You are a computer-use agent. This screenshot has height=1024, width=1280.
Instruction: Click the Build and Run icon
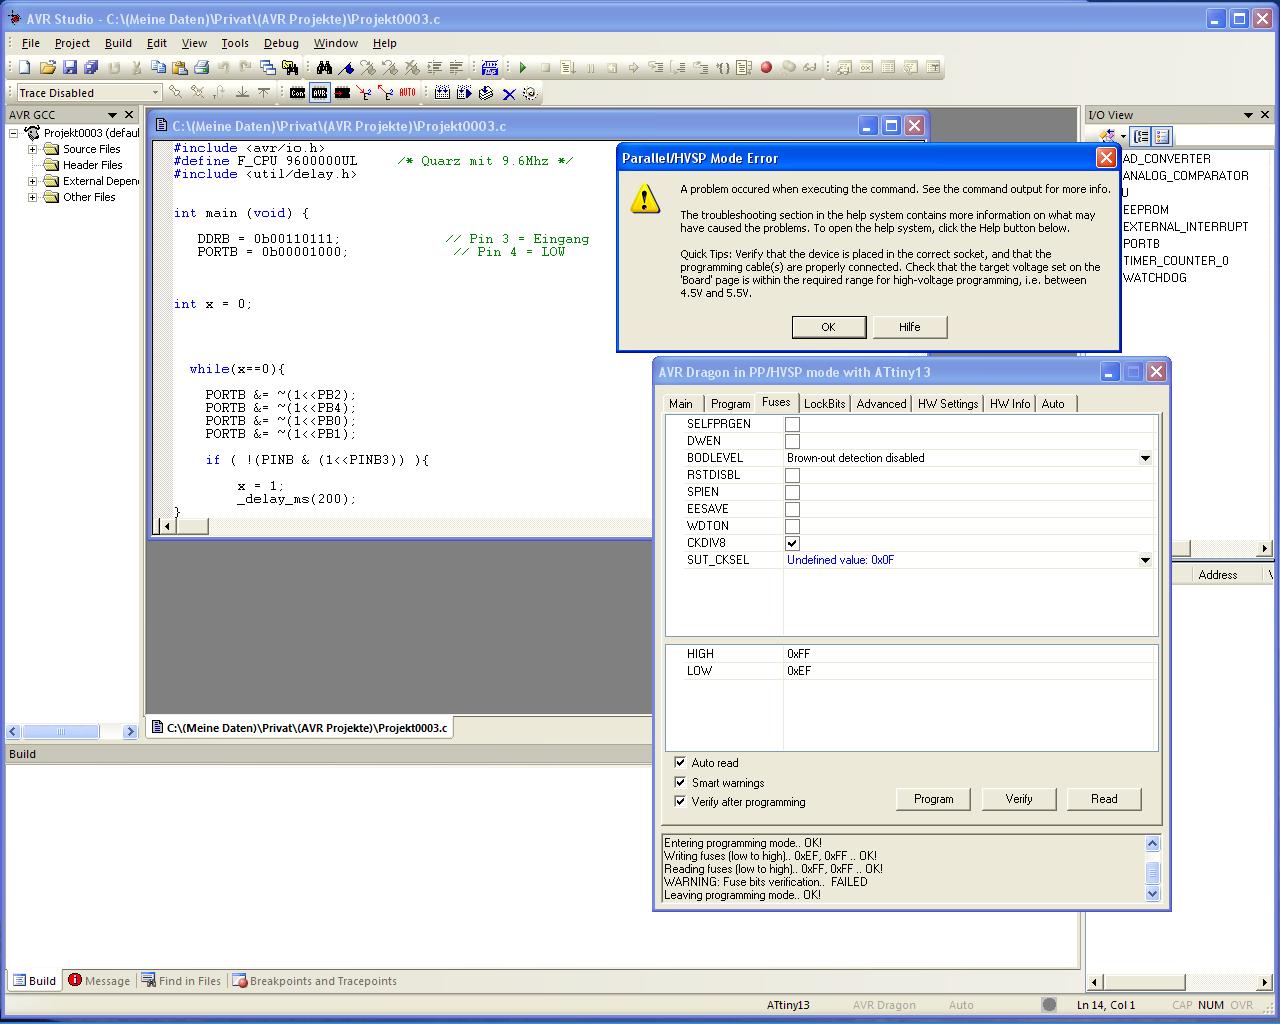[464, 93]
